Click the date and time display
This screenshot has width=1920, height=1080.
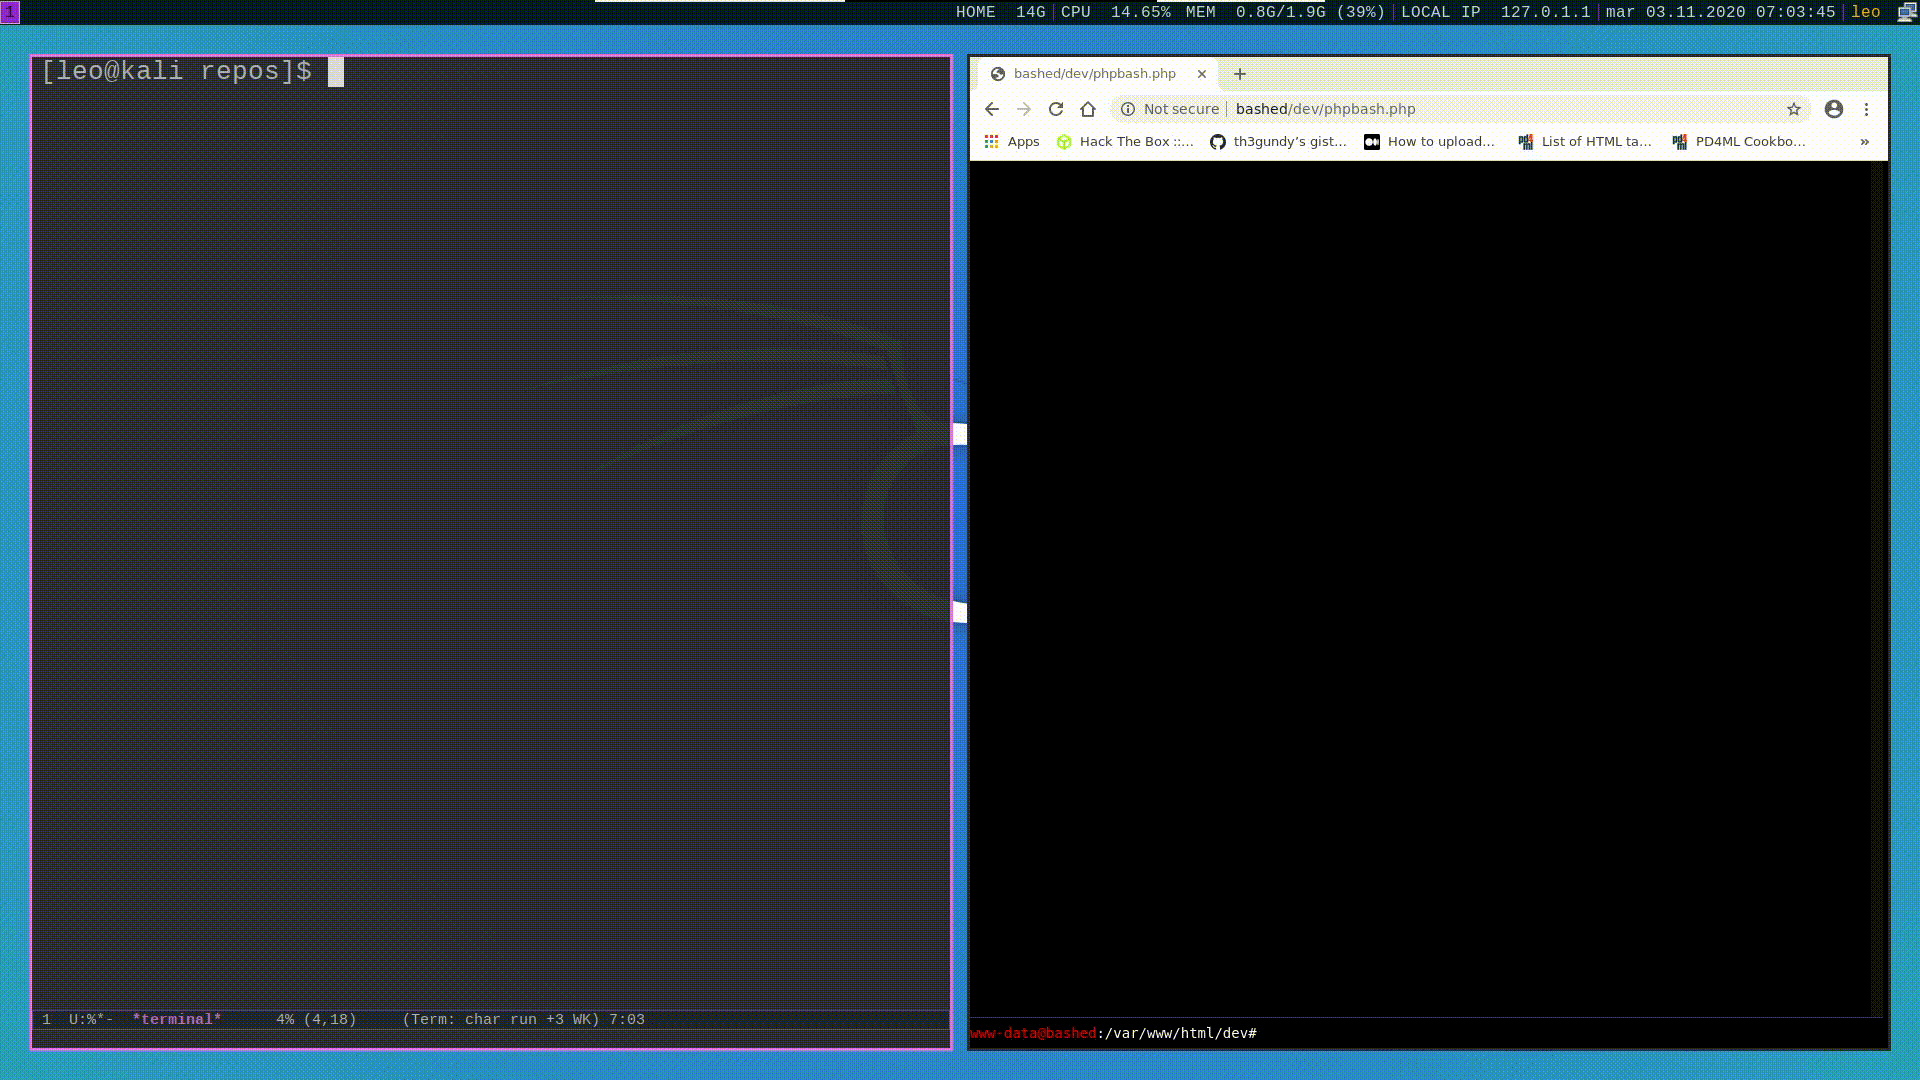[1720, 12]
